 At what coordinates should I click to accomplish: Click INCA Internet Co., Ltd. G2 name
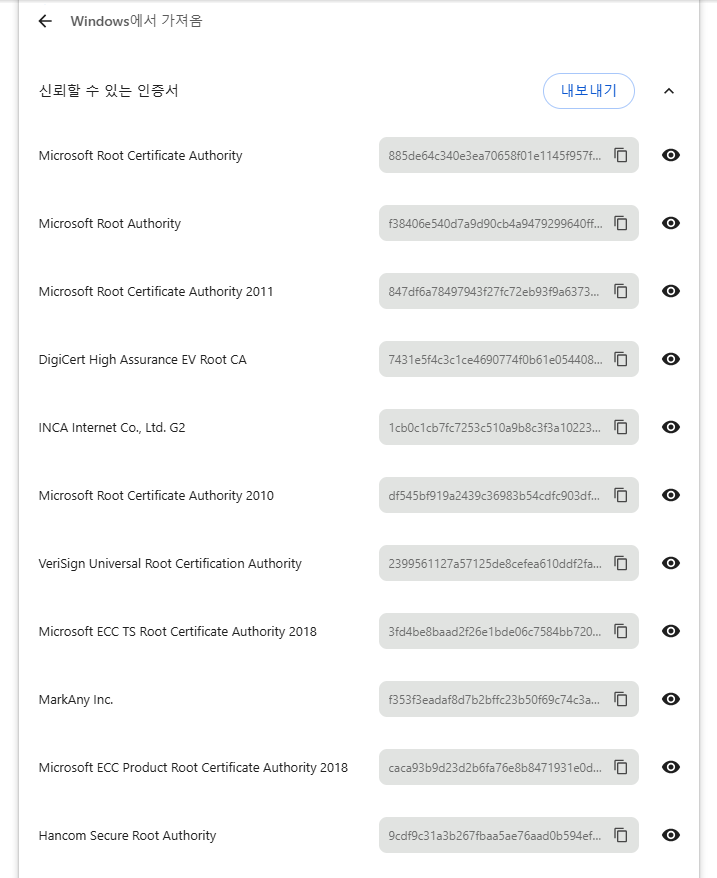tap(112, 428)
